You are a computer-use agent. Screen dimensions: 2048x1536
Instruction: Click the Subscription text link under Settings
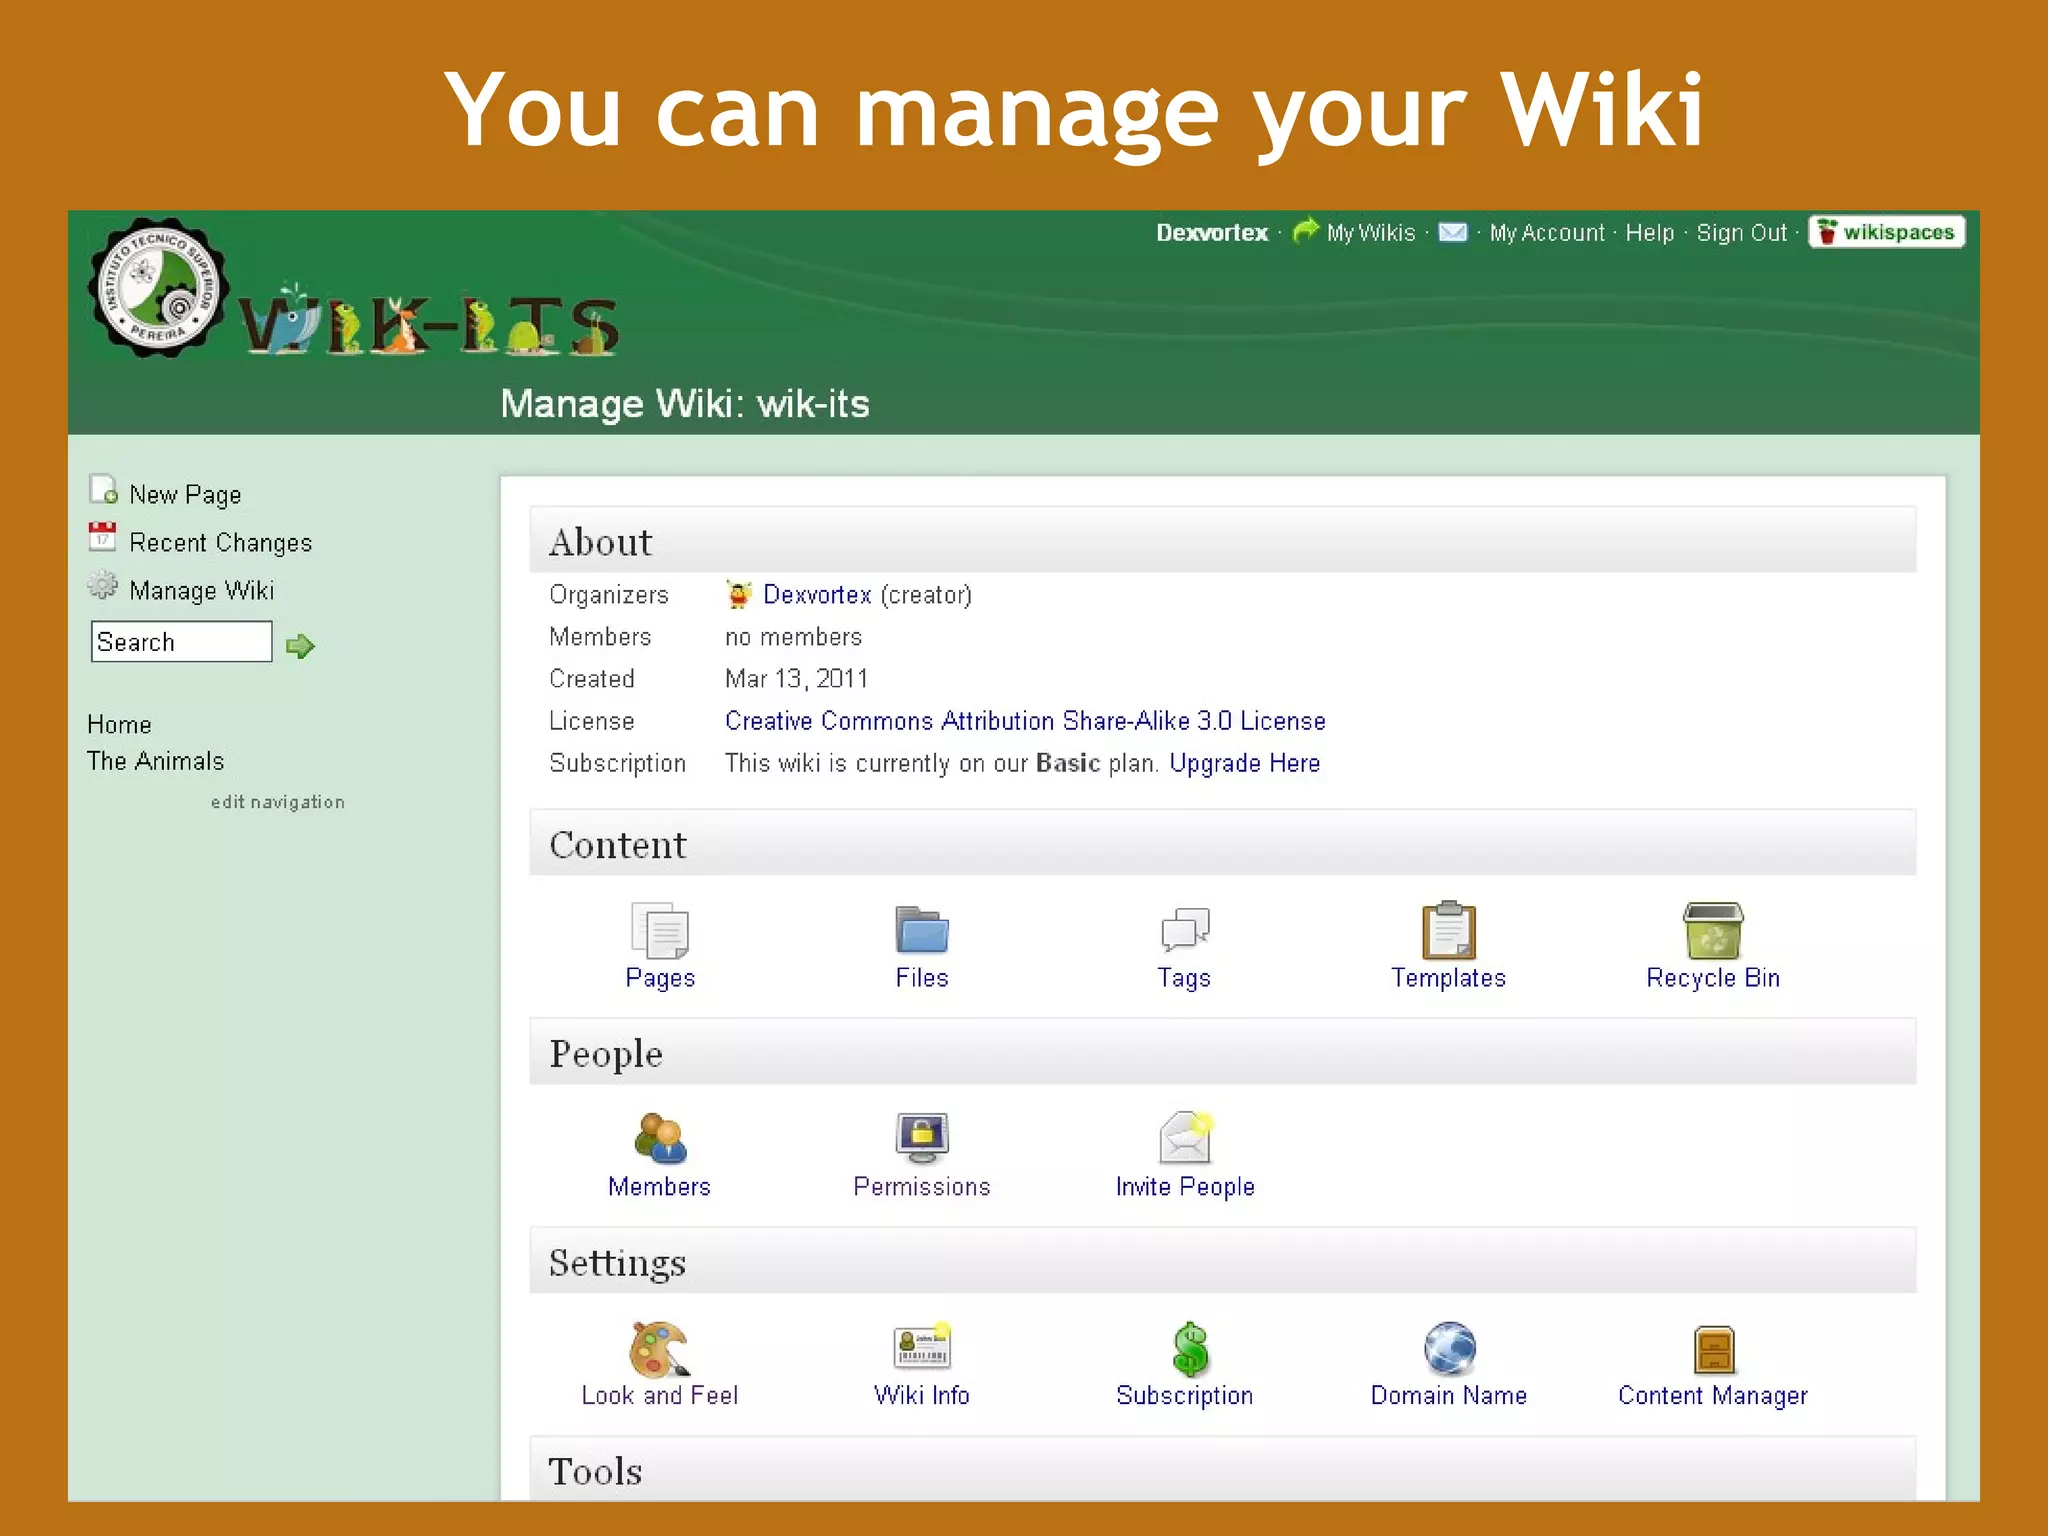pos(1184,1396)
